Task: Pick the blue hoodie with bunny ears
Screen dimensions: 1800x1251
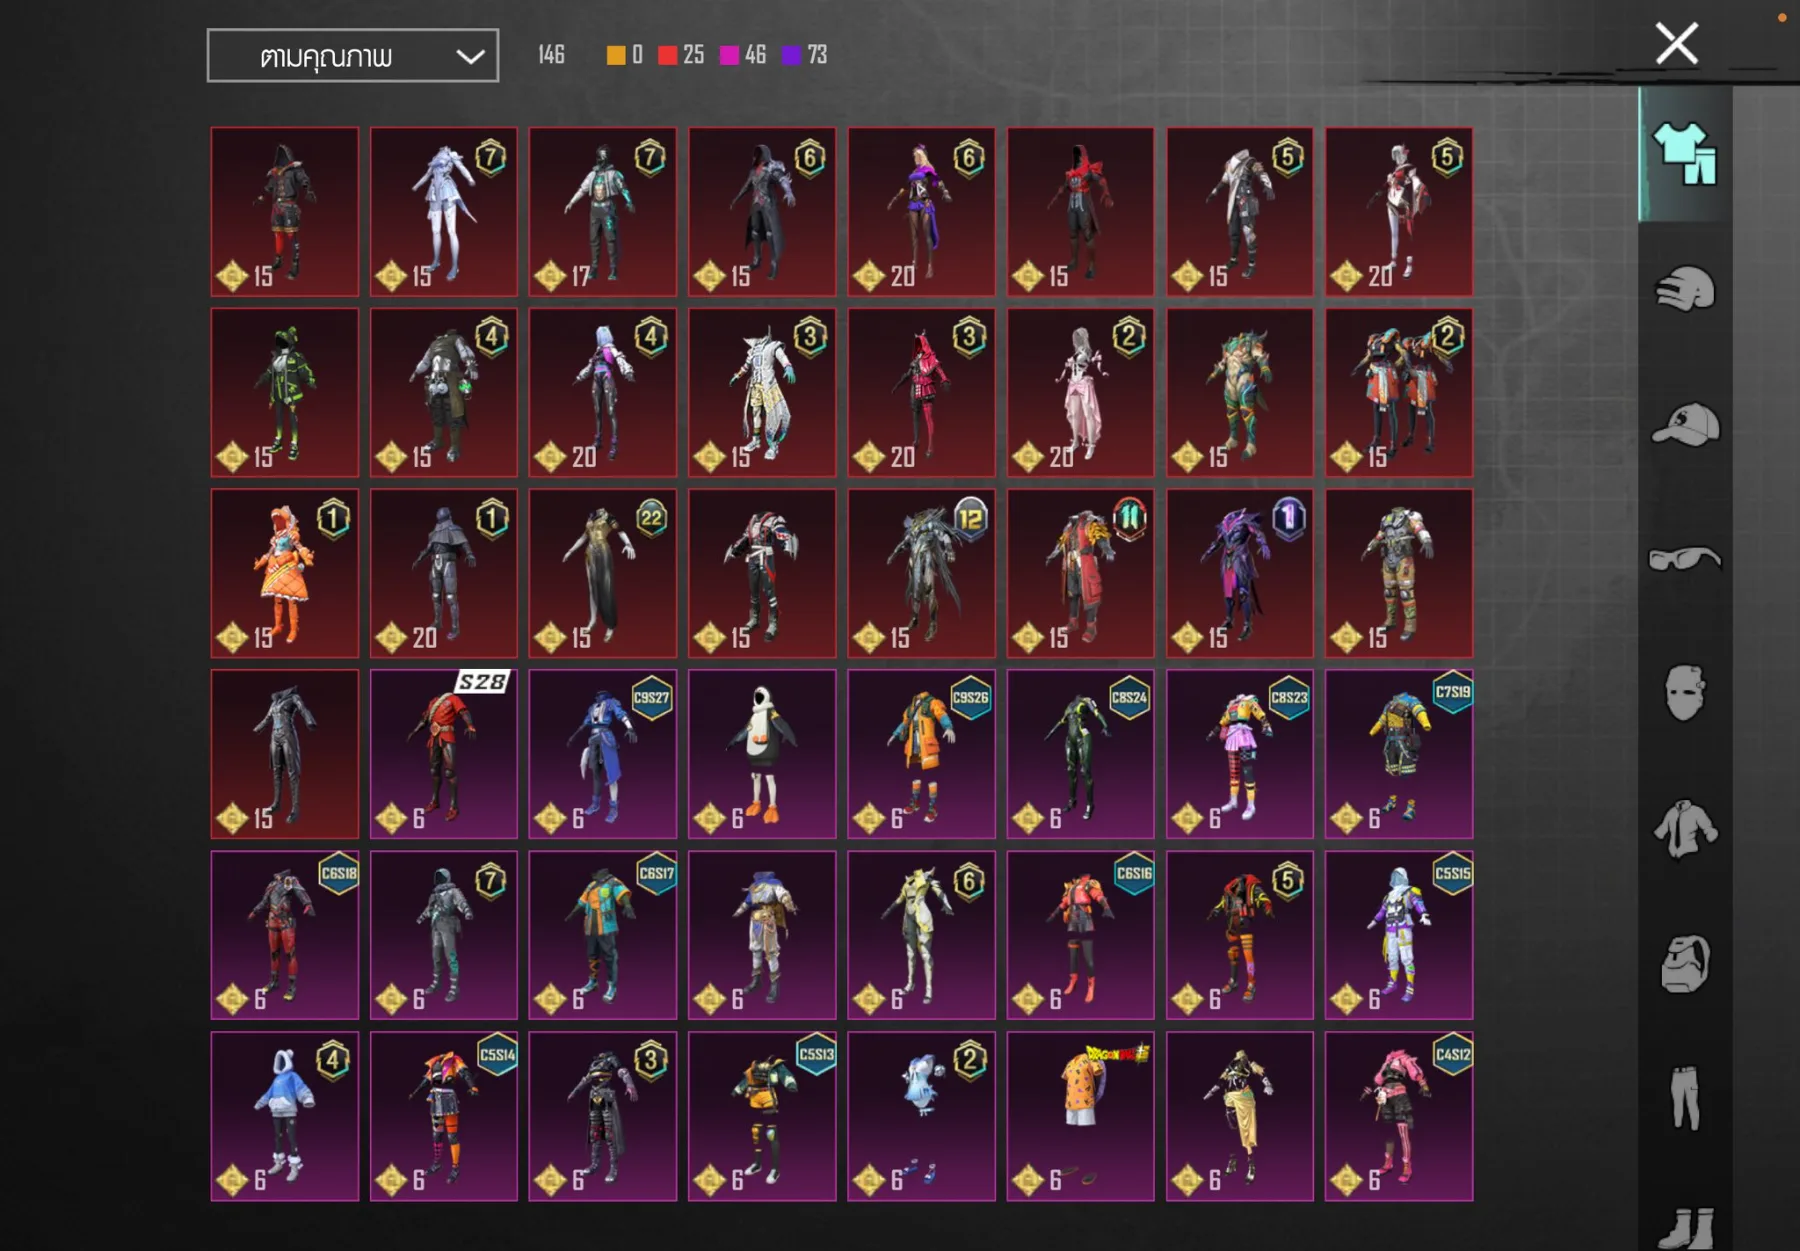Action: [x=284, y=1115]
